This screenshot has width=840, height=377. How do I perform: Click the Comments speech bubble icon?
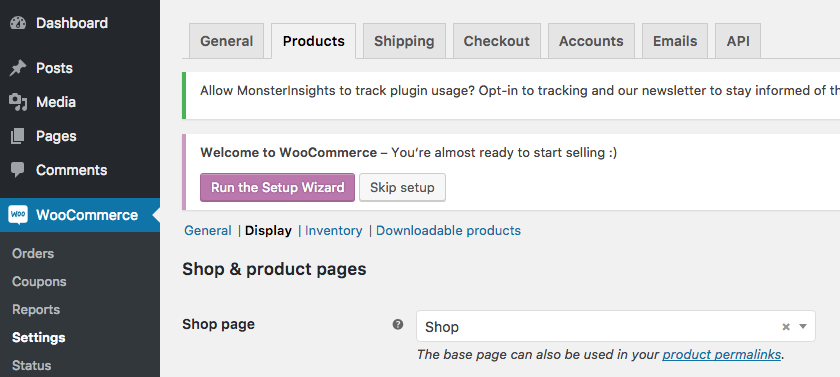pos(18,170)
